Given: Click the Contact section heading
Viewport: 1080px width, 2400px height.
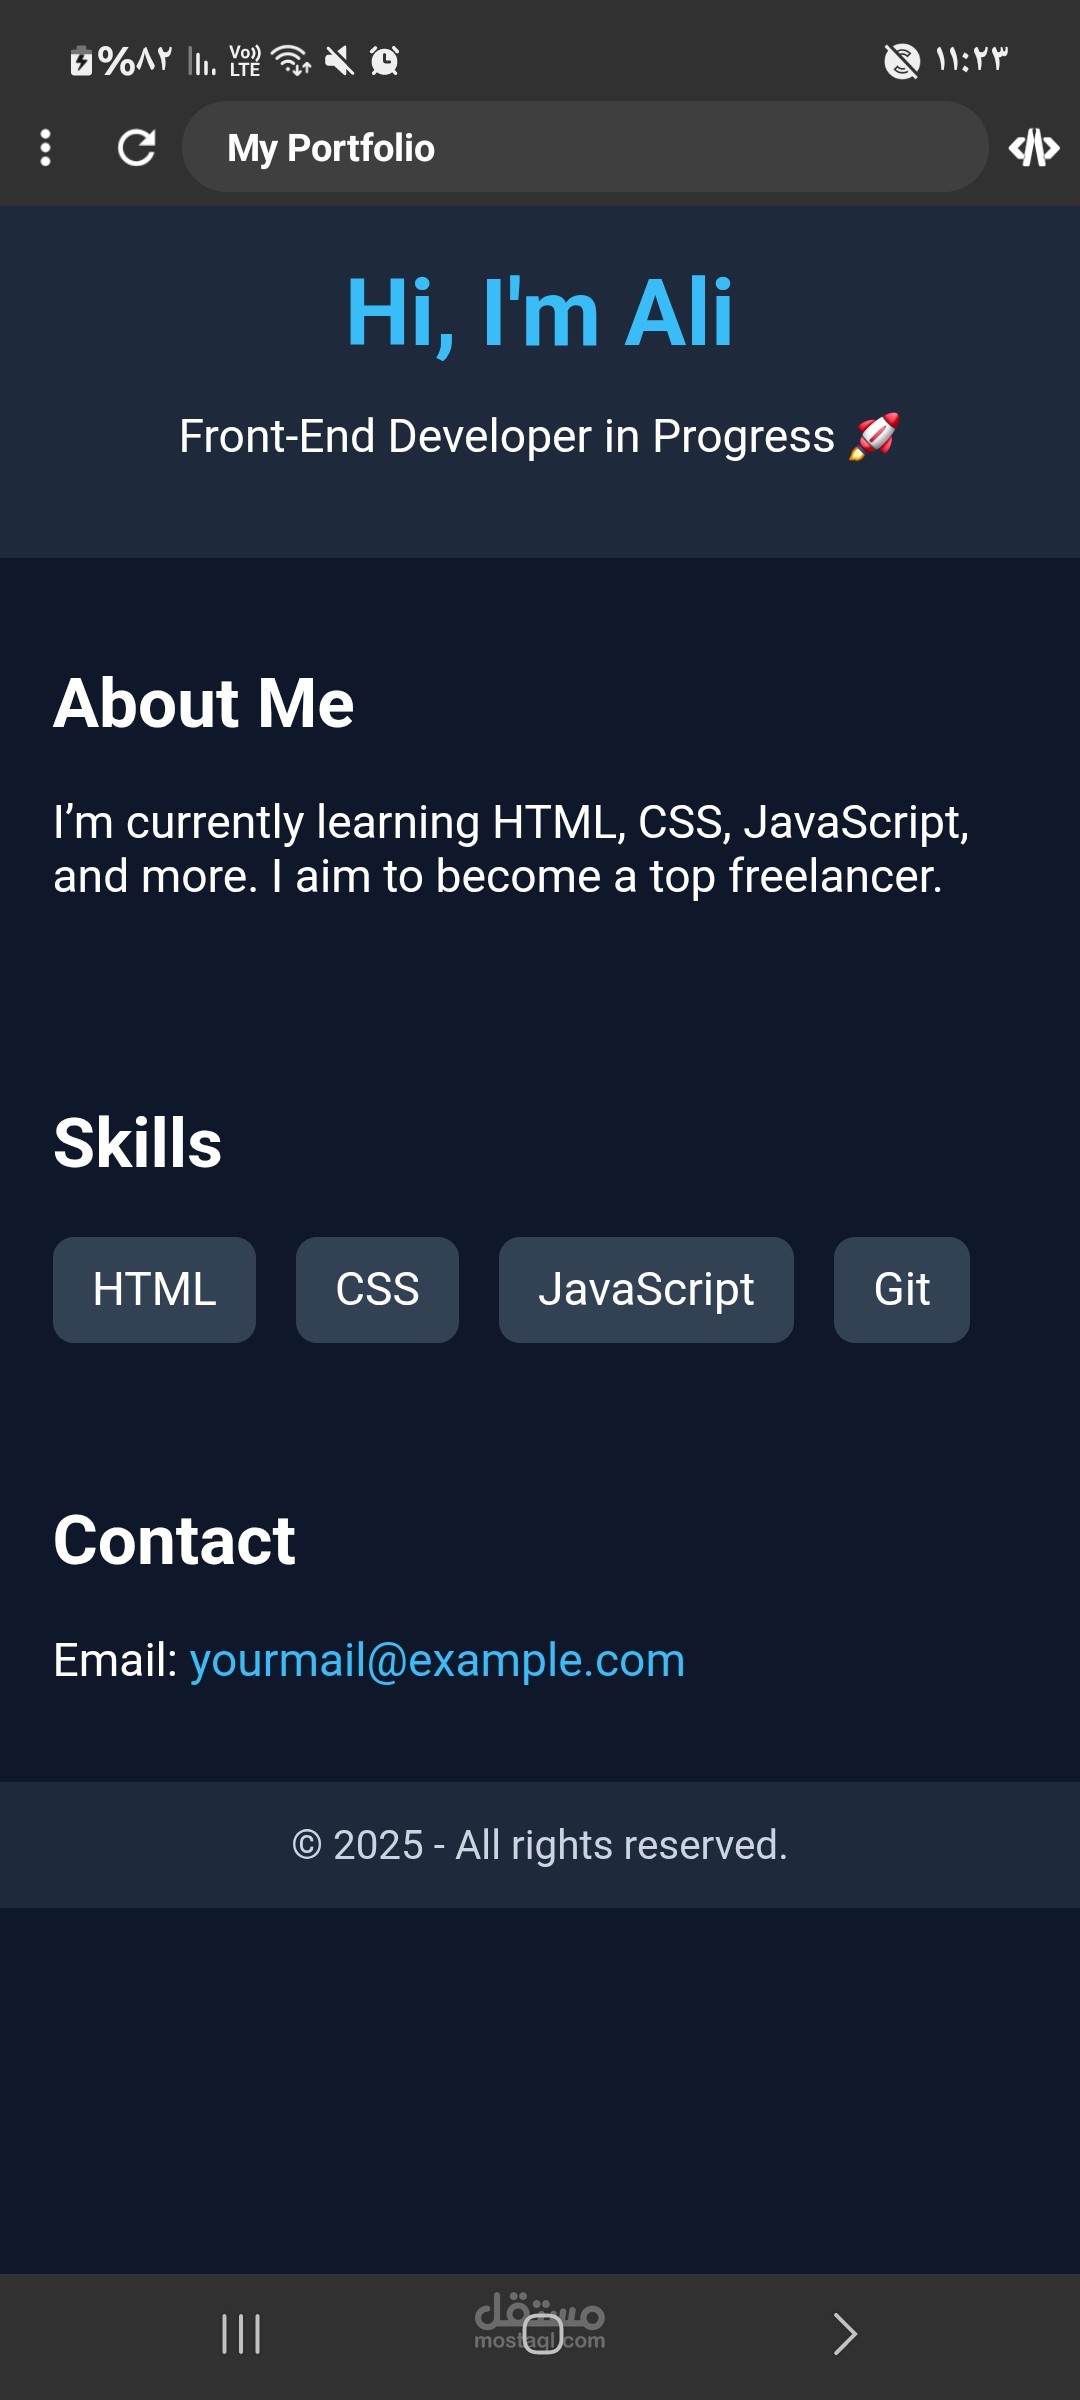Looking at the screenshot, I should point(174,1540).
